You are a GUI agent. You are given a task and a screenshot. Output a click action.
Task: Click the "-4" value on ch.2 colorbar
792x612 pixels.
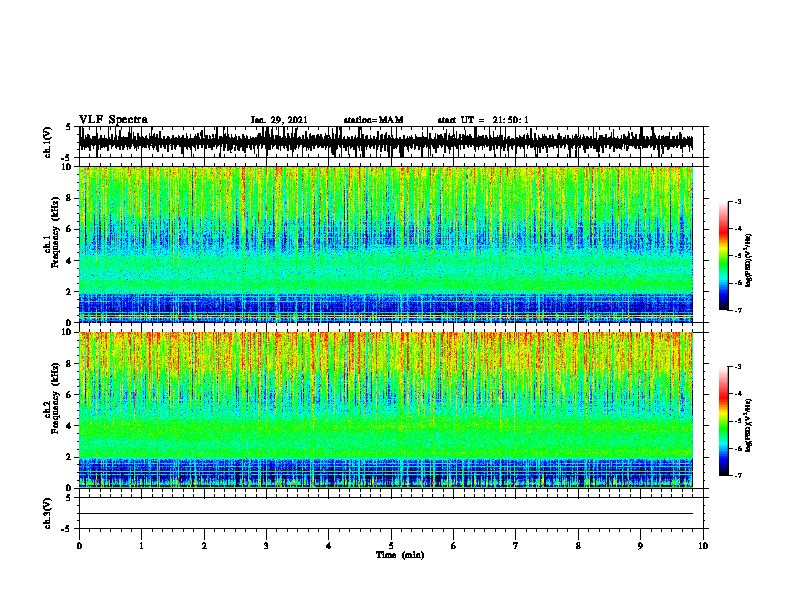click(x=738, y=394)
